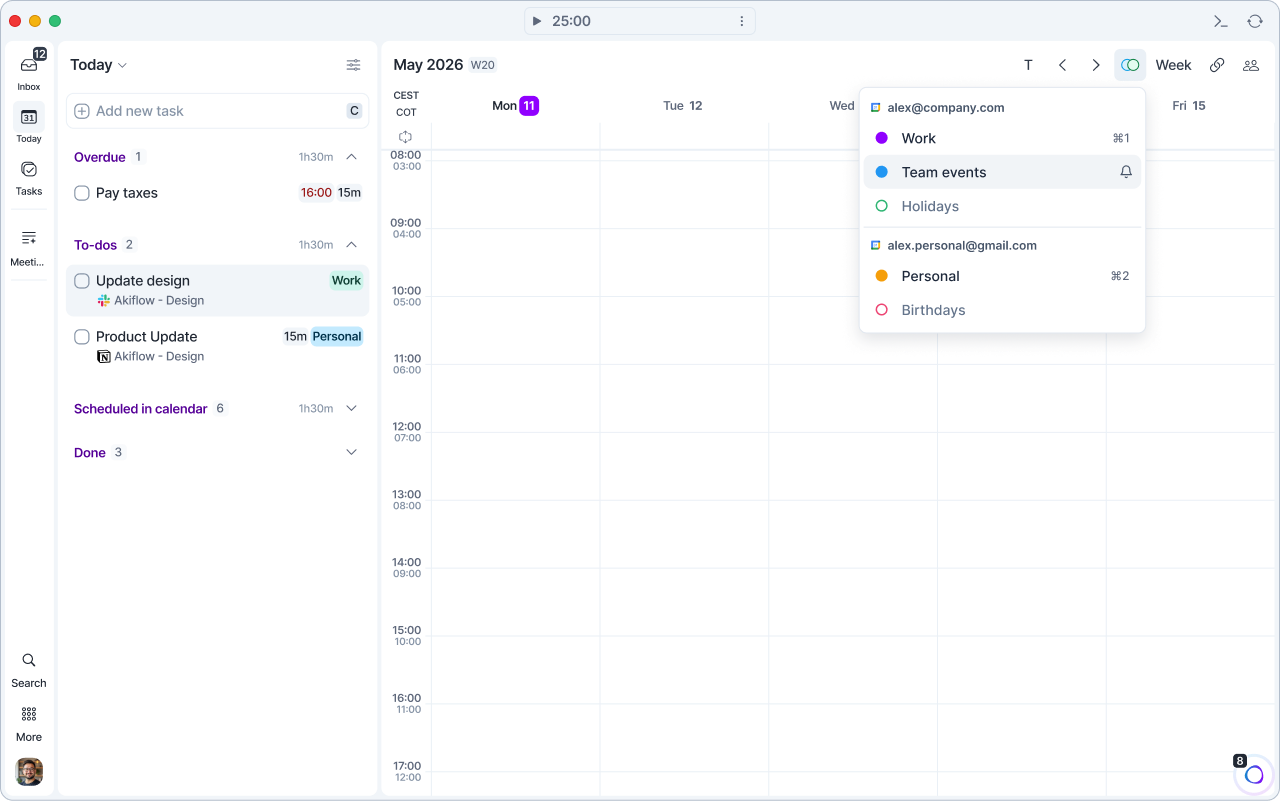The height and width of the screenshot is (801, 1280).
Task: Open the command bar terminal icon
Action: [1220, 21]
